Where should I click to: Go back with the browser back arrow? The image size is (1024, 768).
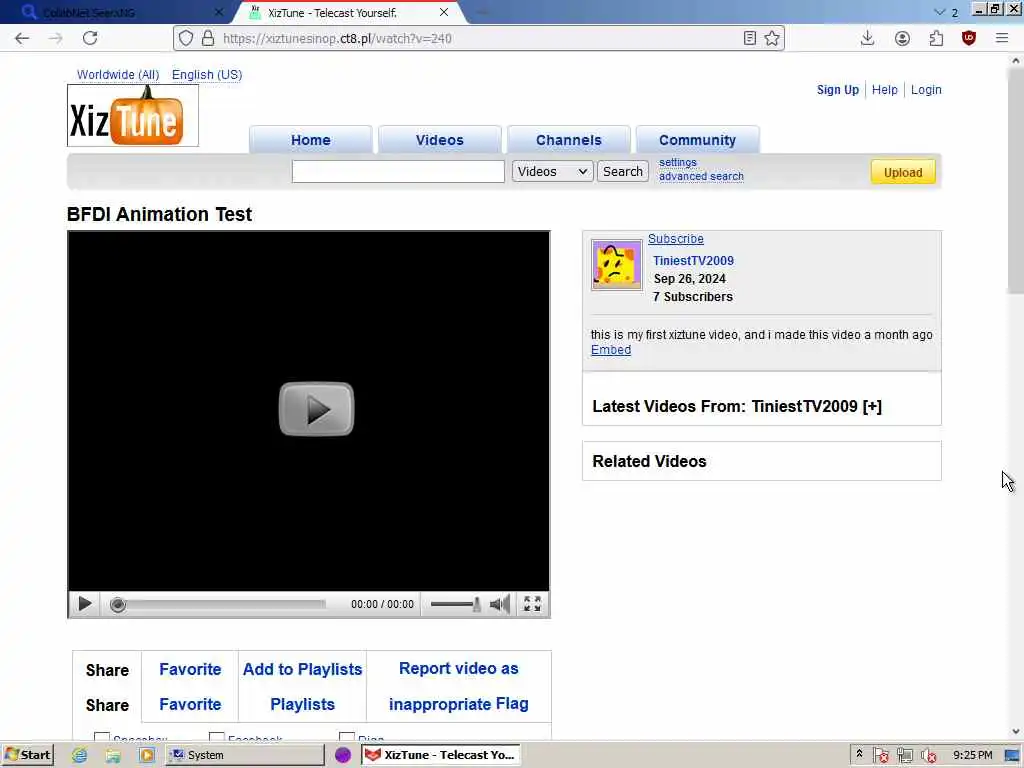pyautogui.click(x=22, y=39)
